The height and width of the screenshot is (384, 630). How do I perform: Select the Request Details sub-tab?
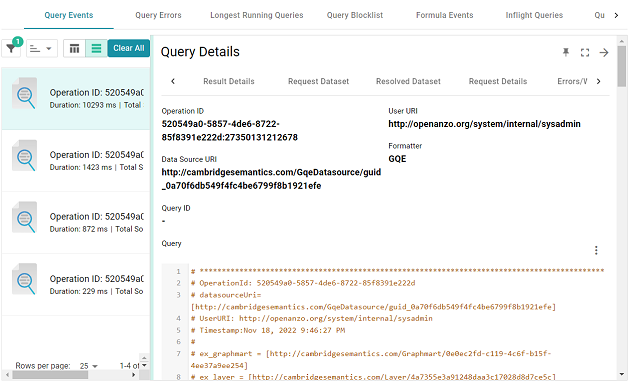[498, 82]
